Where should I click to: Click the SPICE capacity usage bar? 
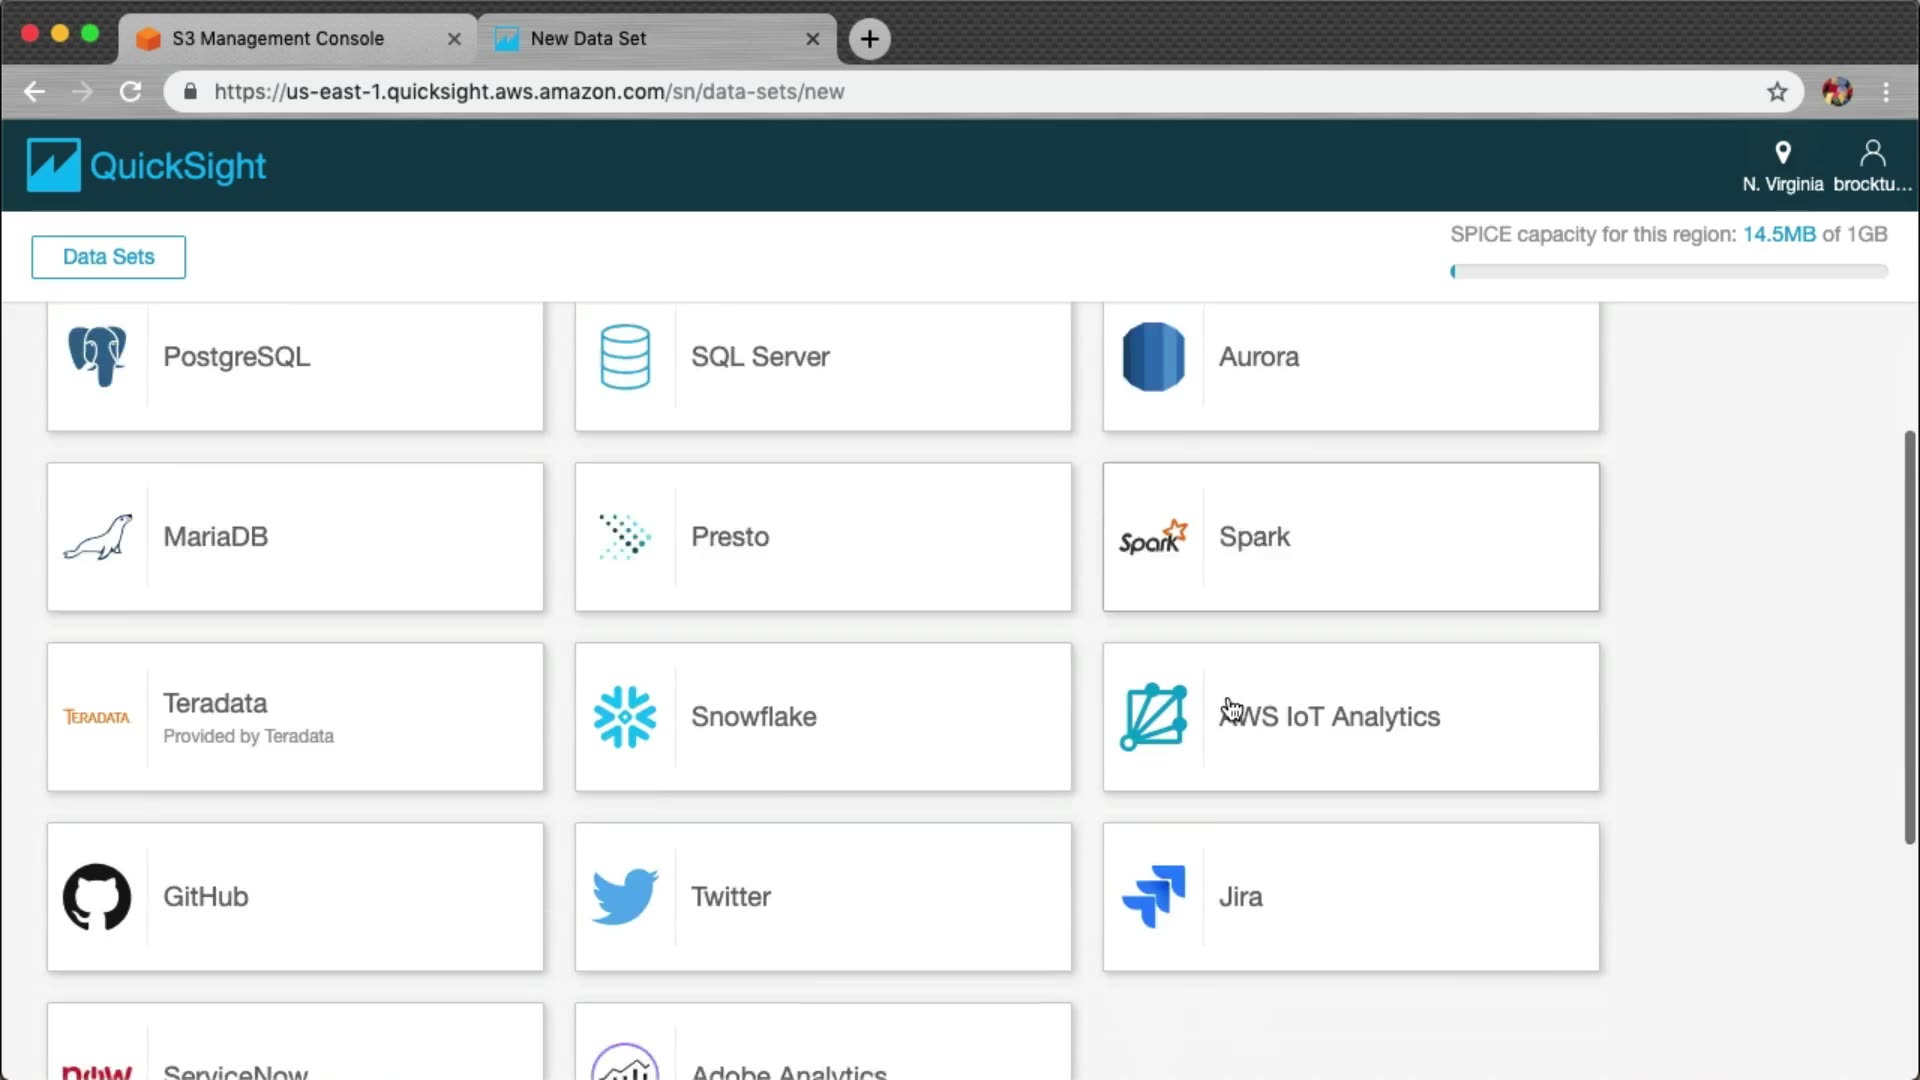coord(1668,271)
